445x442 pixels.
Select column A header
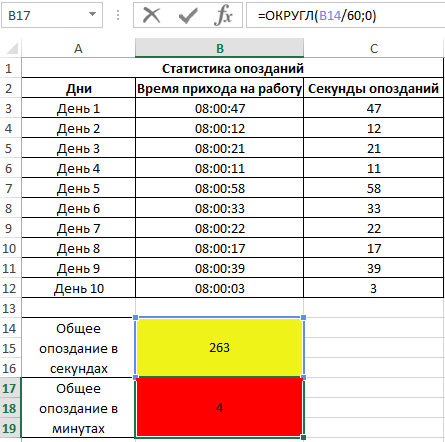coord(78,48)
